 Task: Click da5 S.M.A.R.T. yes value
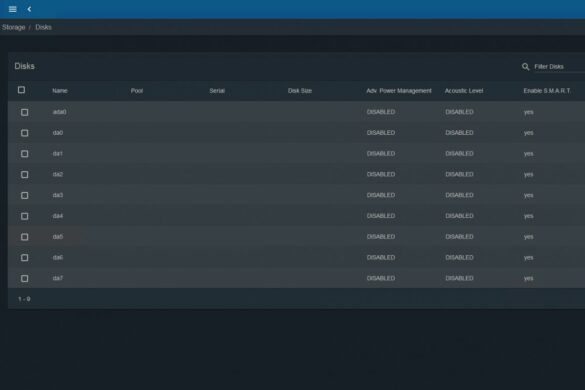click(529, 237)
